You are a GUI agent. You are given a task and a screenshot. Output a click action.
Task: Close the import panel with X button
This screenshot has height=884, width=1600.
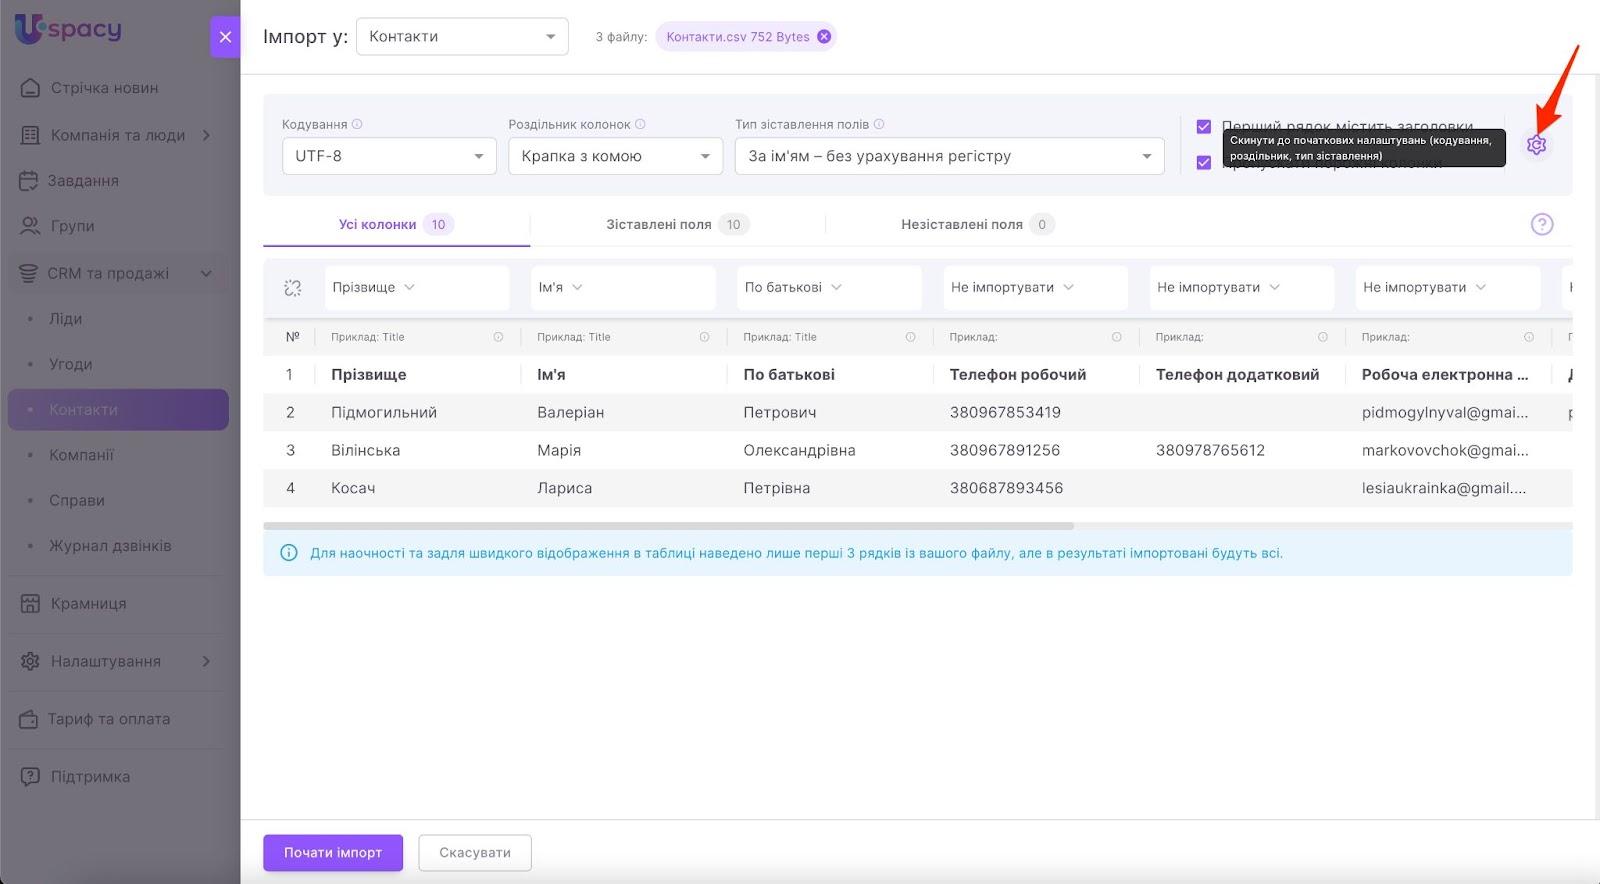(x=225, y=37)
